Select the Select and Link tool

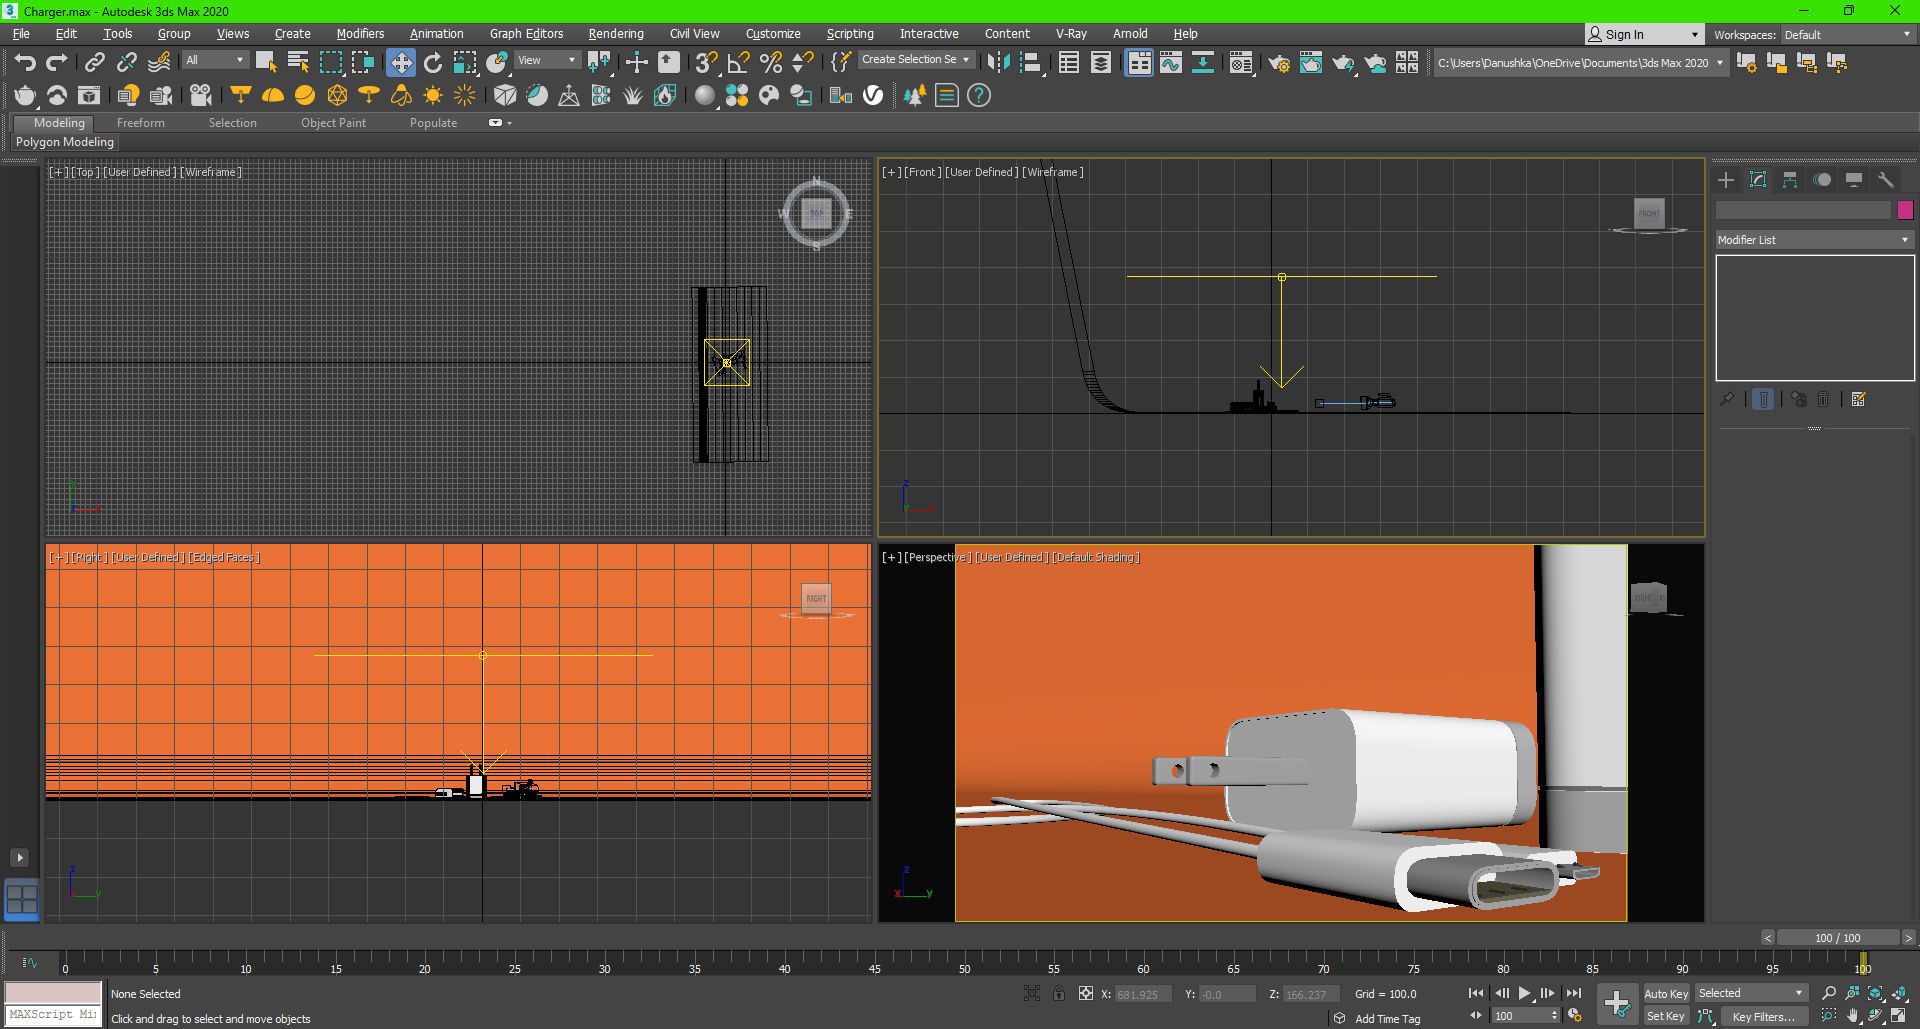(94, 62)
